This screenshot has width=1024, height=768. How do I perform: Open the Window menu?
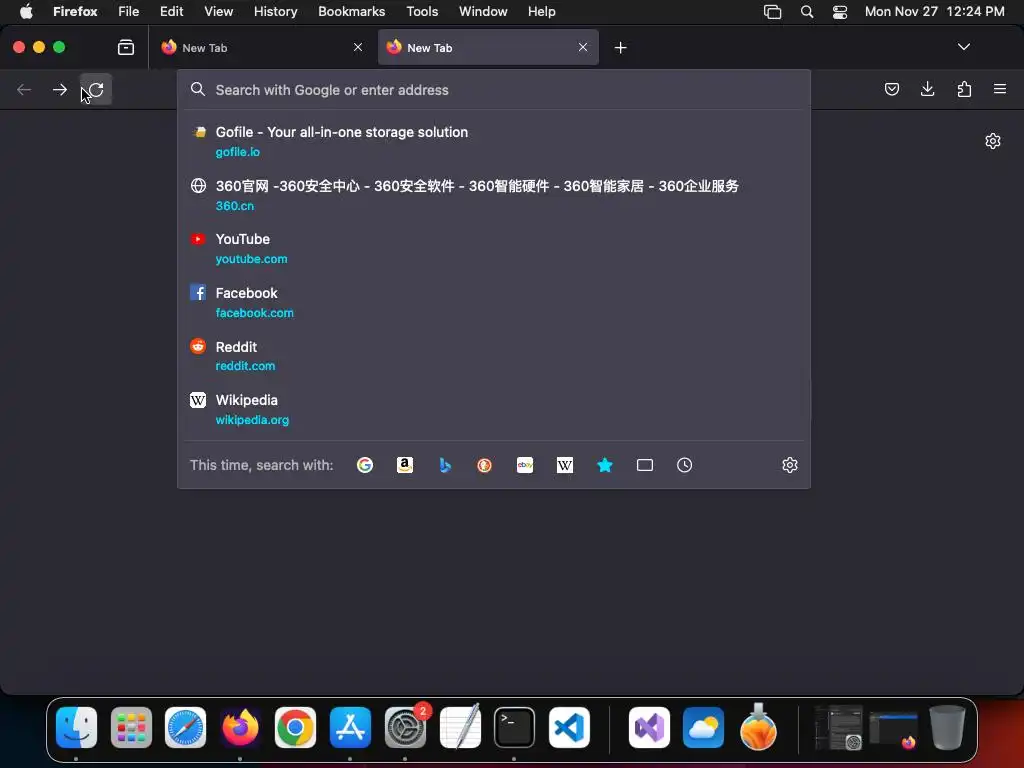483,11
